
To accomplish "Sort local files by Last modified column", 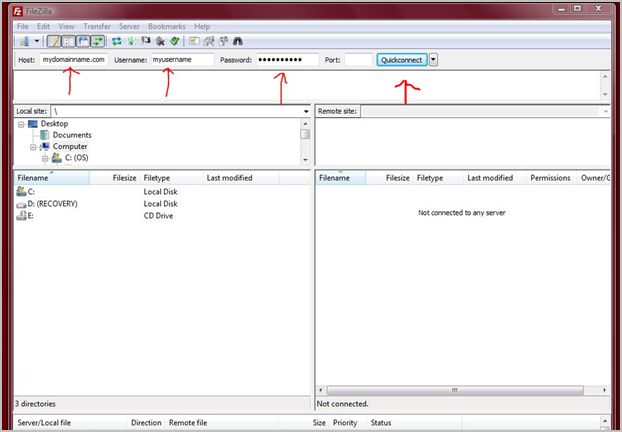I will coord(229,178).
